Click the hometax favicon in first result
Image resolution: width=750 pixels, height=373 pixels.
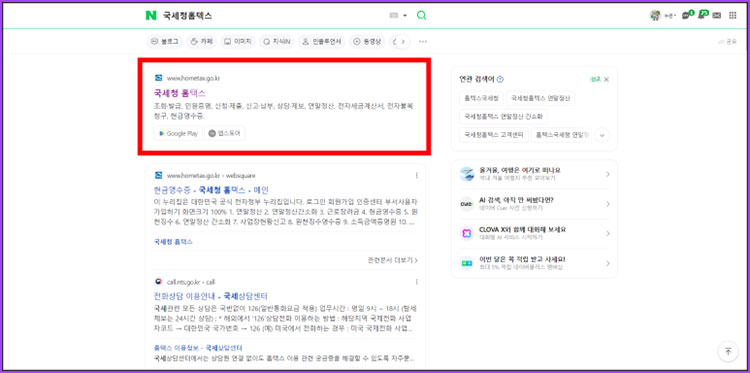point(158,78)
